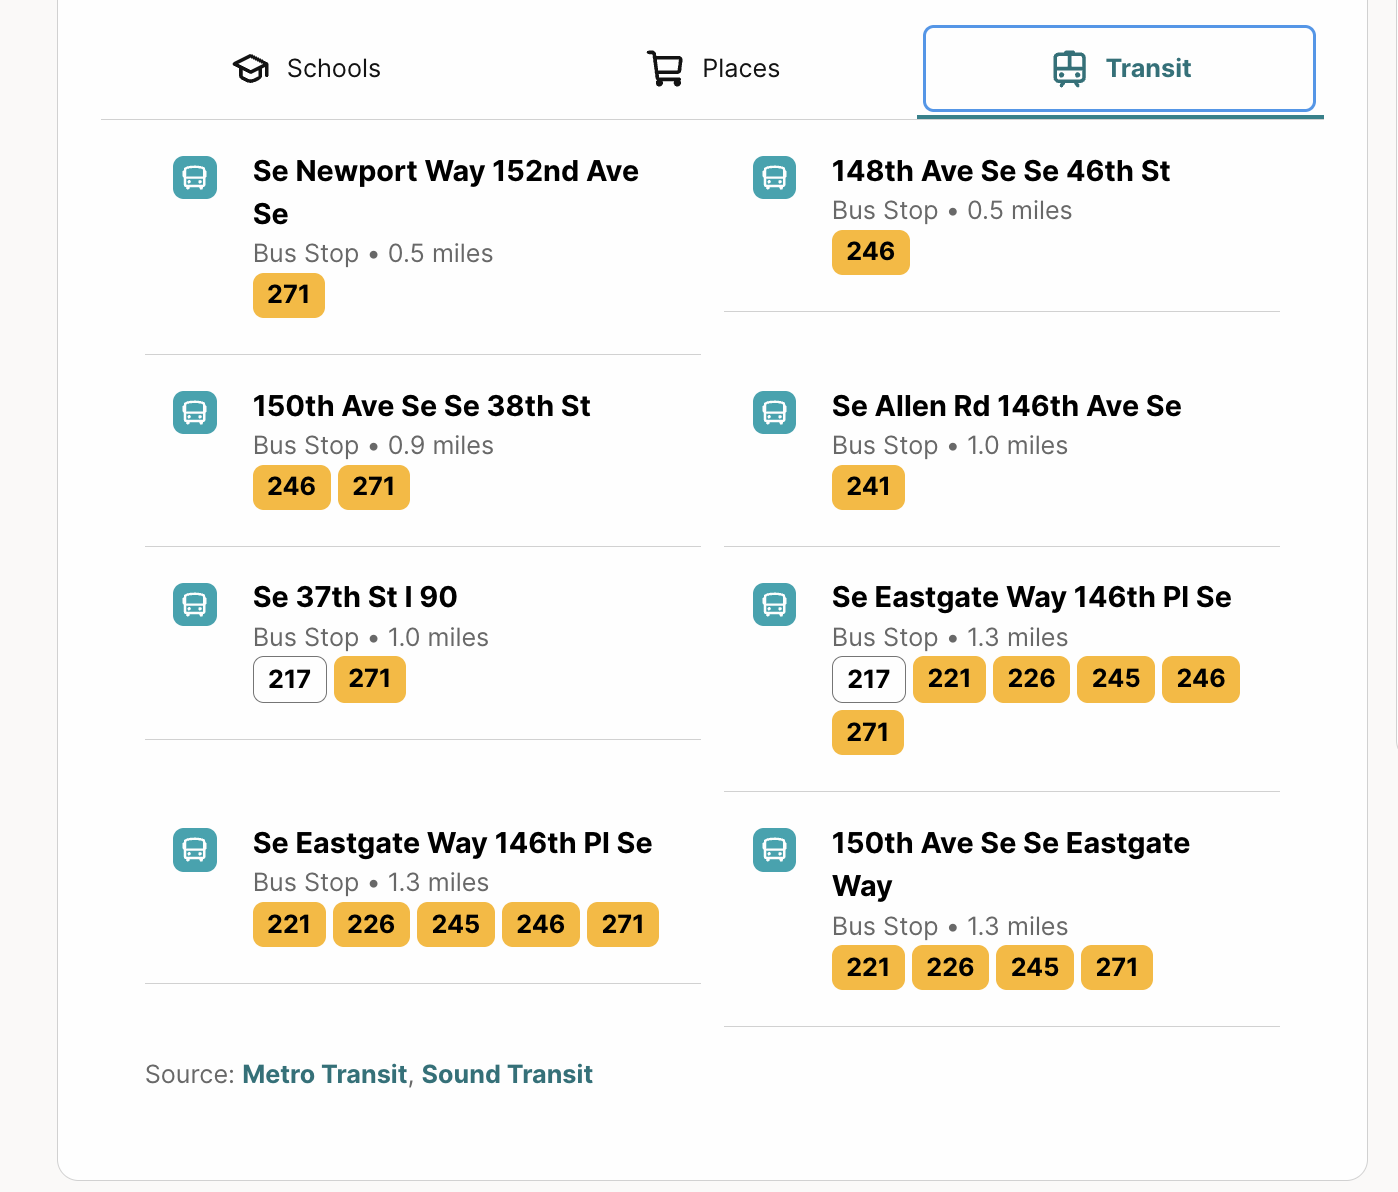Open the Sound Transit source link

pyautogui.click(x=507, y=1074)
